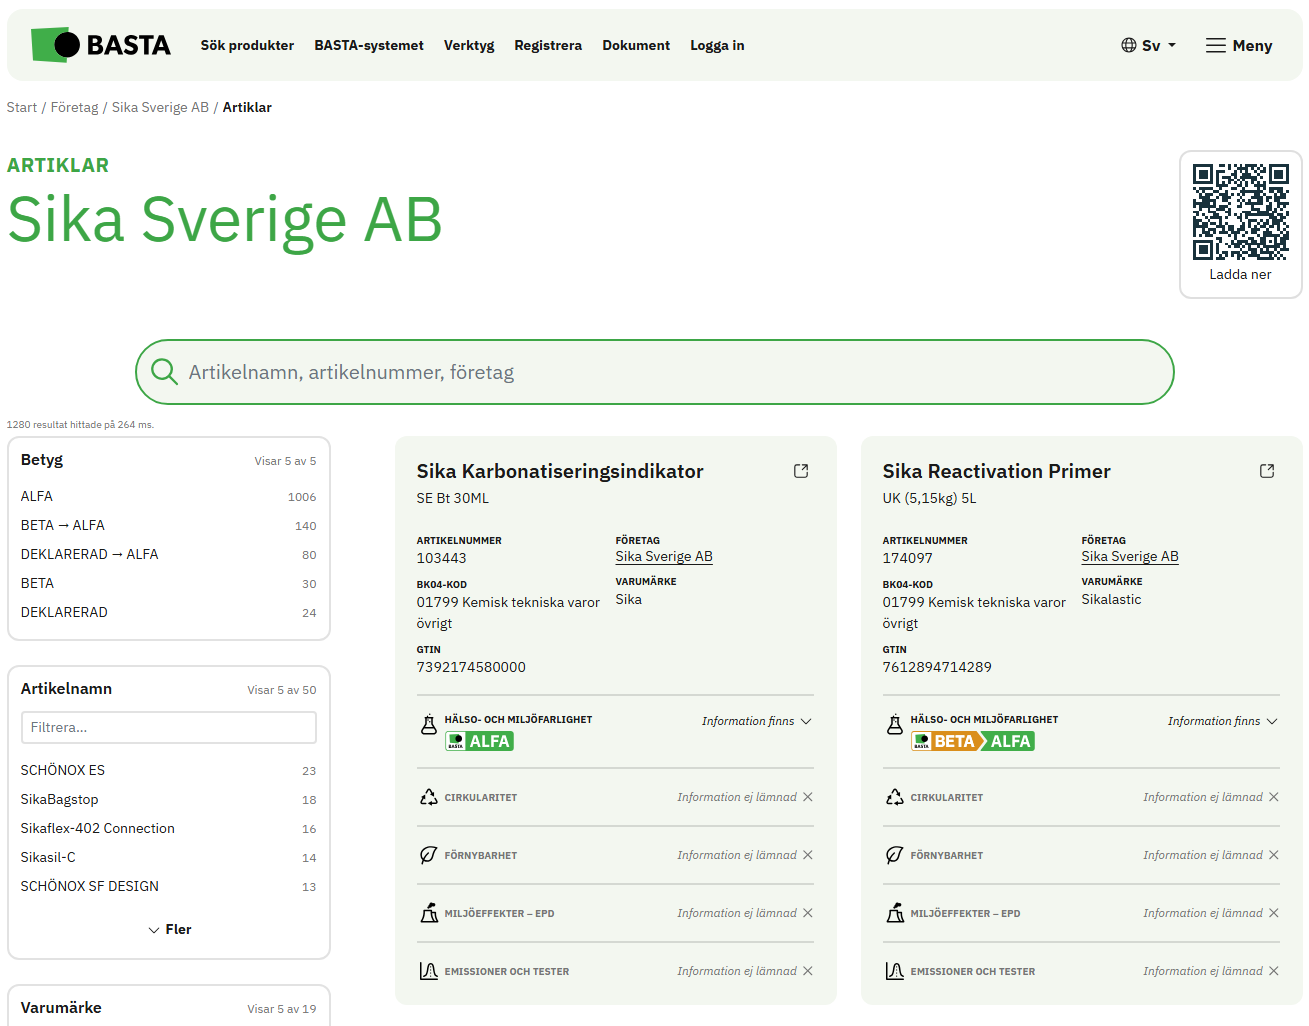
Task: Click the Artikelnamn Filtrera input field
Action: click(168, 727)
